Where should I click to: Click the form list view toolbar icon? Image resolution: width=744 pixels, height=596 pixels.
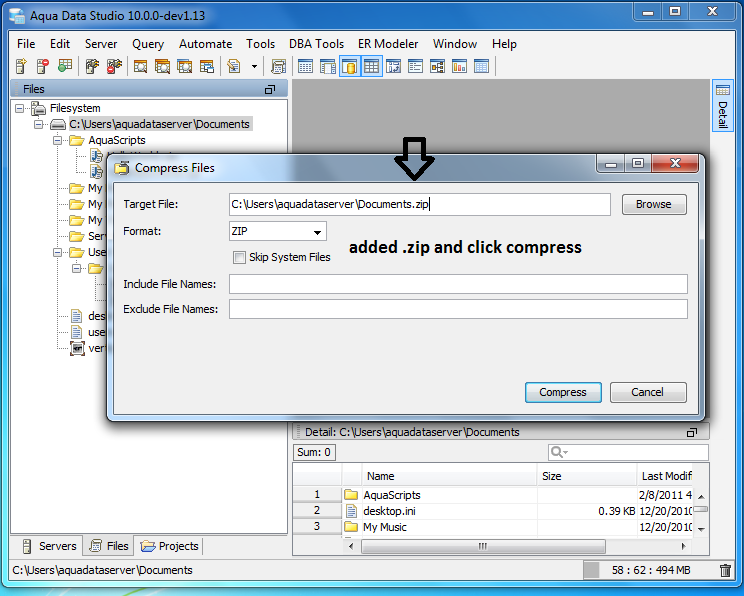pos(415,66)
